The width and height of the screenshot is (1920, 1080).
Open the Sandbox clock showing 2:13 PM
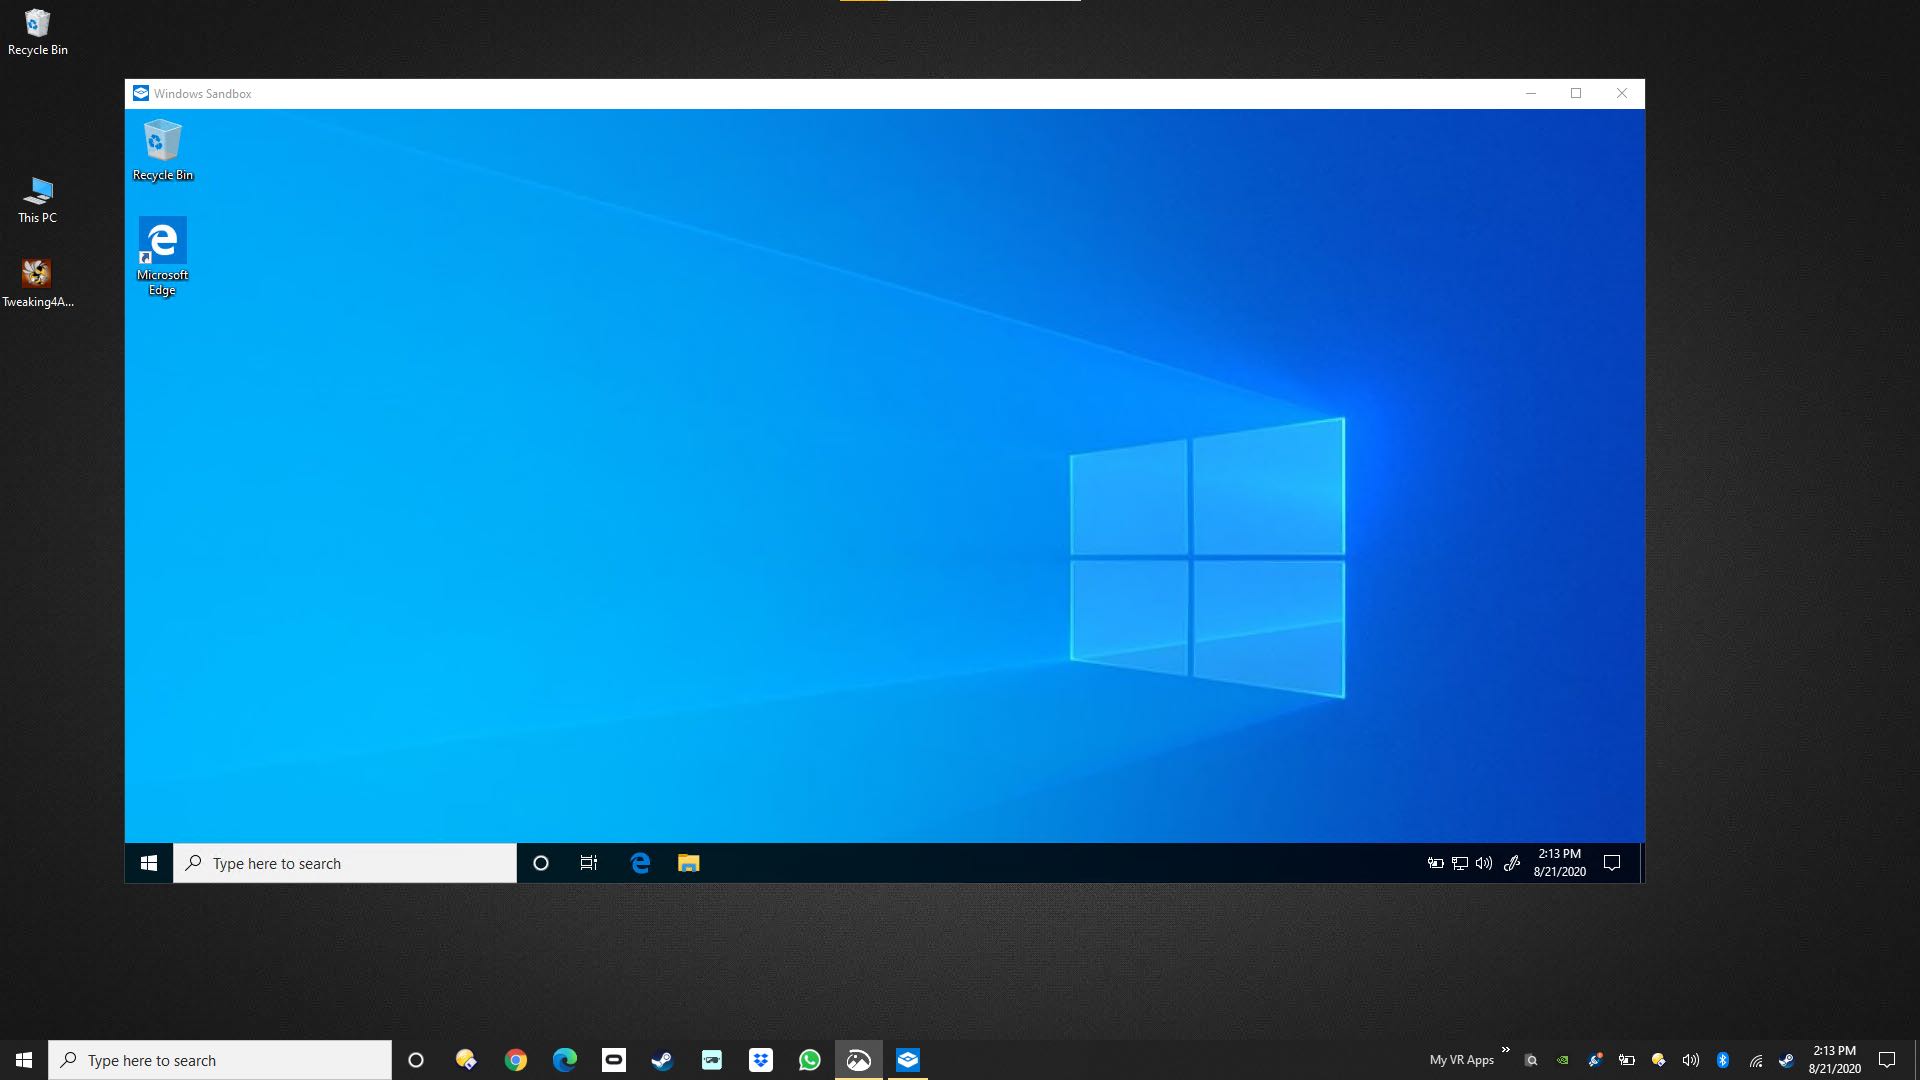pos(1559,863)
